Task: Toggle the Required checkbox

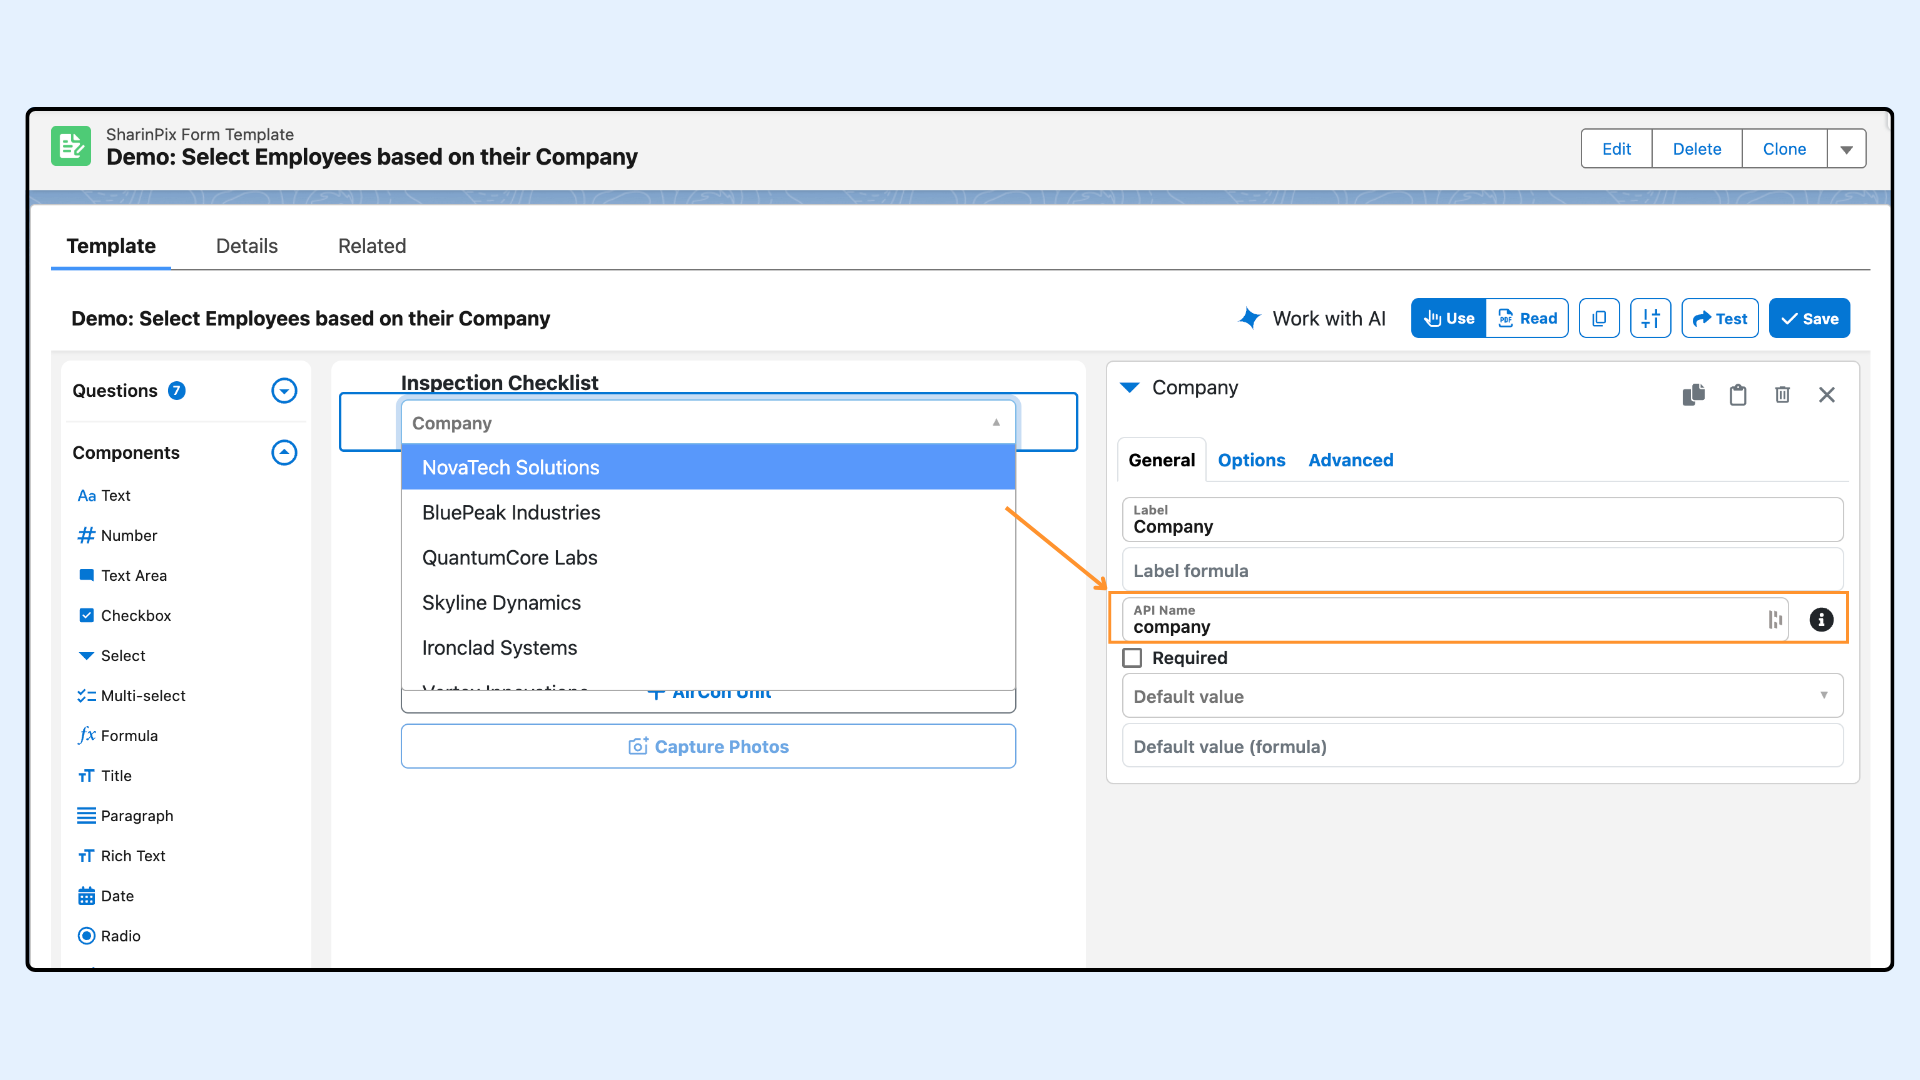Action: (1132, 658)
